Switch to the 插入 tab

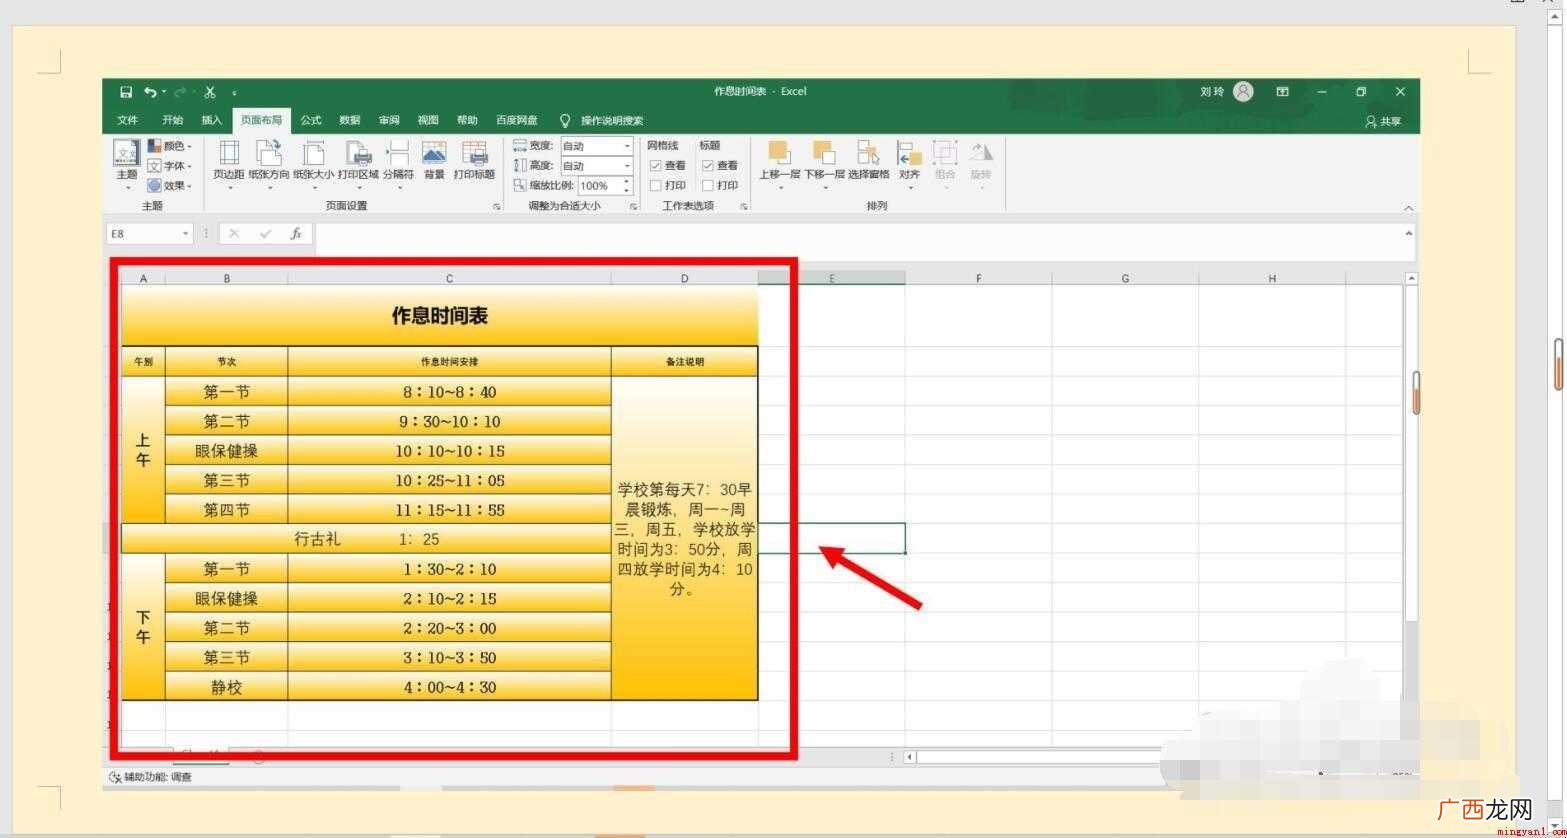211,121
